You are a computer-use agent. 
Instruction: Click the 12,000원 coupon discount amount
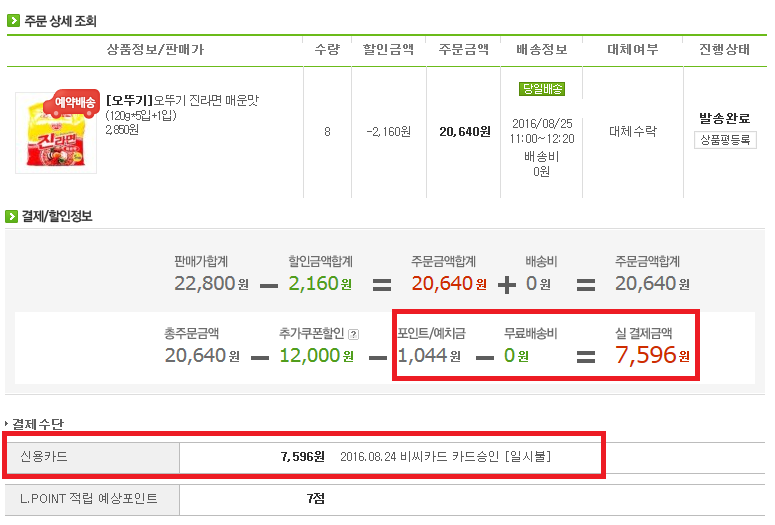[x=317, y=355]
